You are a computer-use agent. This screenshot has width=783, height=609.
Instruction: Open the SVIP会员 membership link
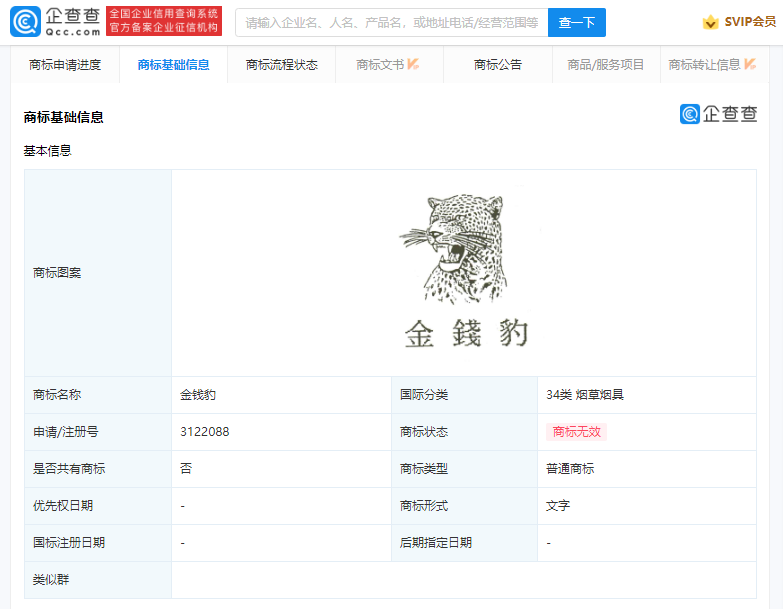coord(750,22)
